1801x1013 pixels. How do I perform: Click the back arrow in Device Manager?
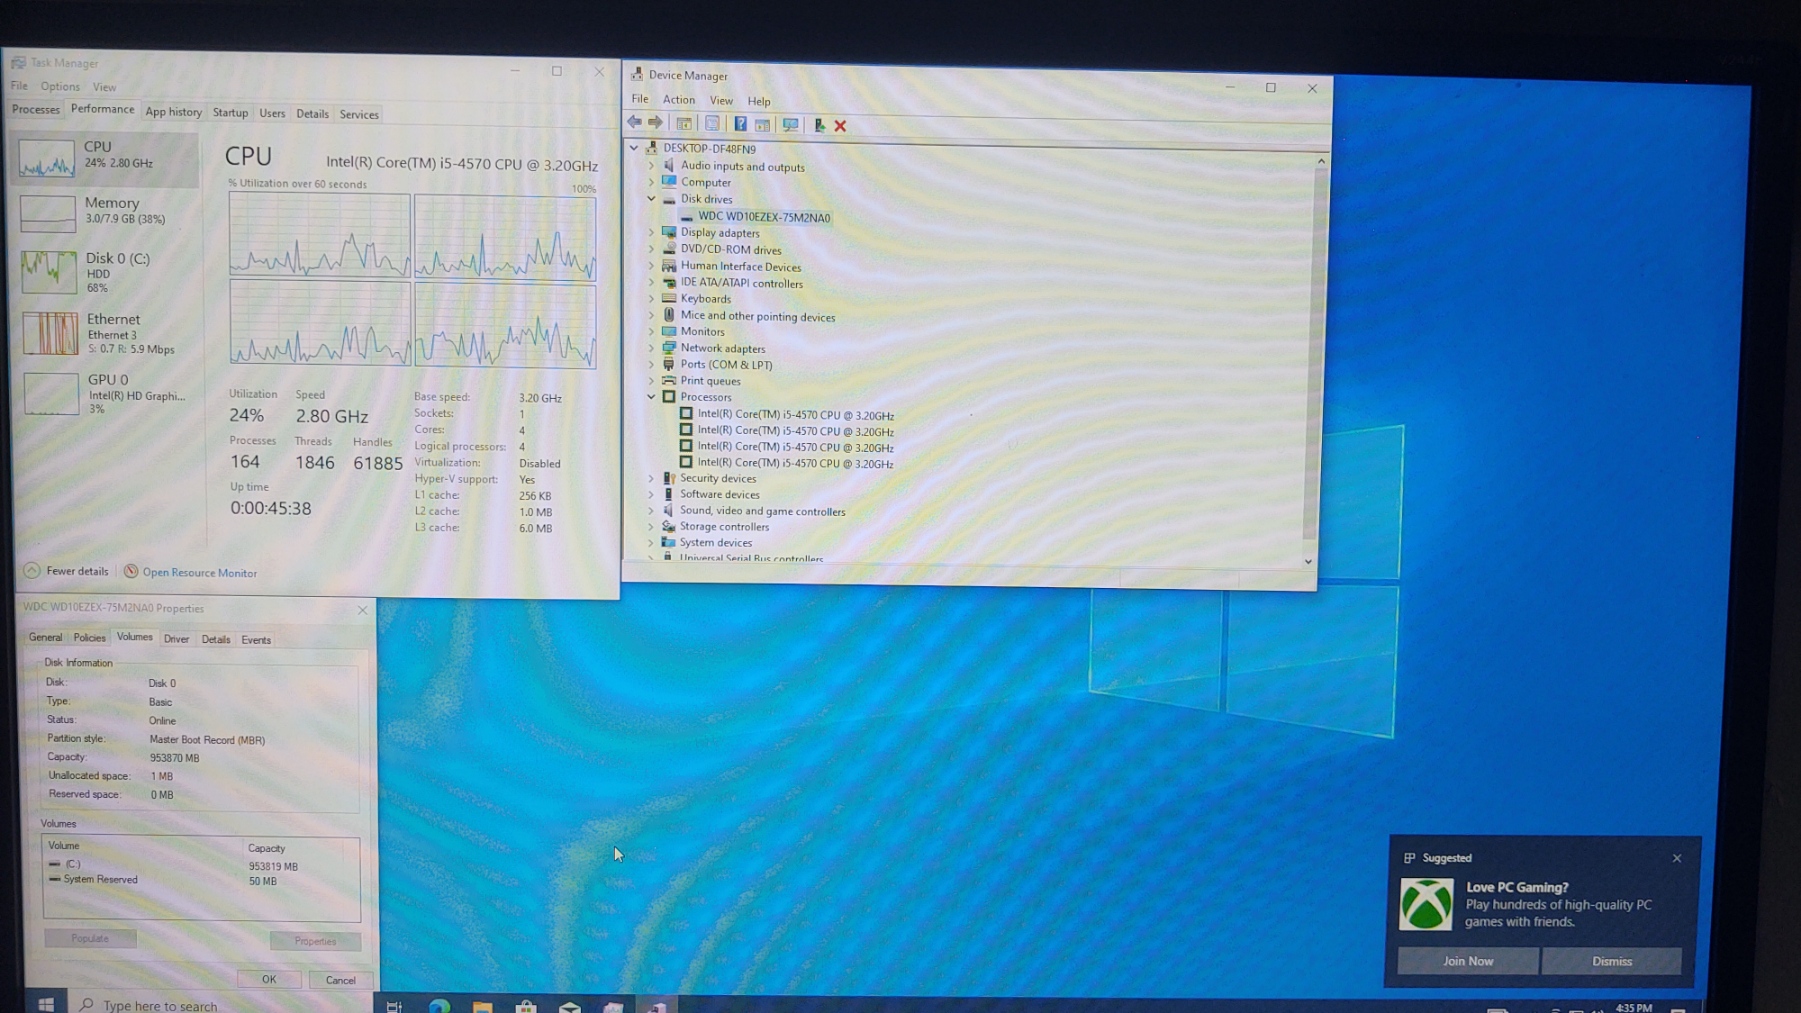pyautogui.click(x=634, y=123)
